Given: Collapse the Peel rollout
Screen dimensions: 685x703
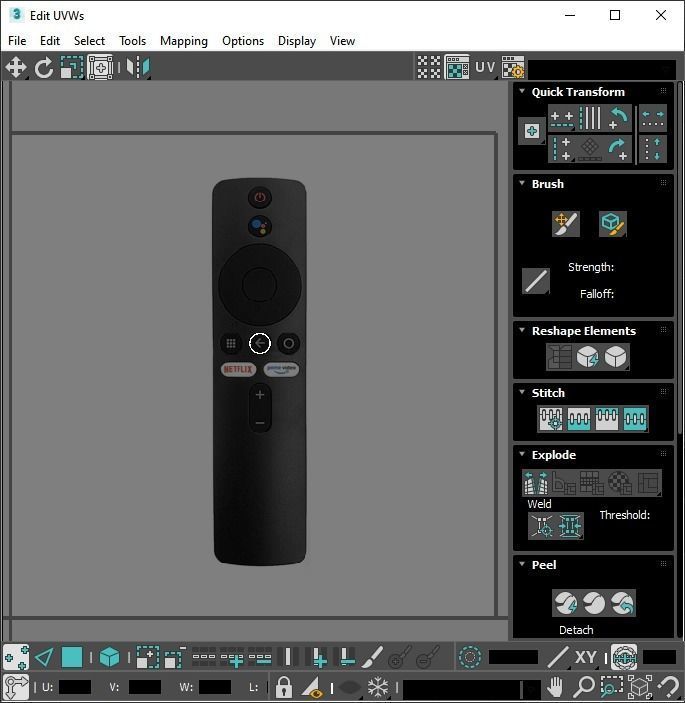Looking at the screenshot, I should (x=522, y=564).
